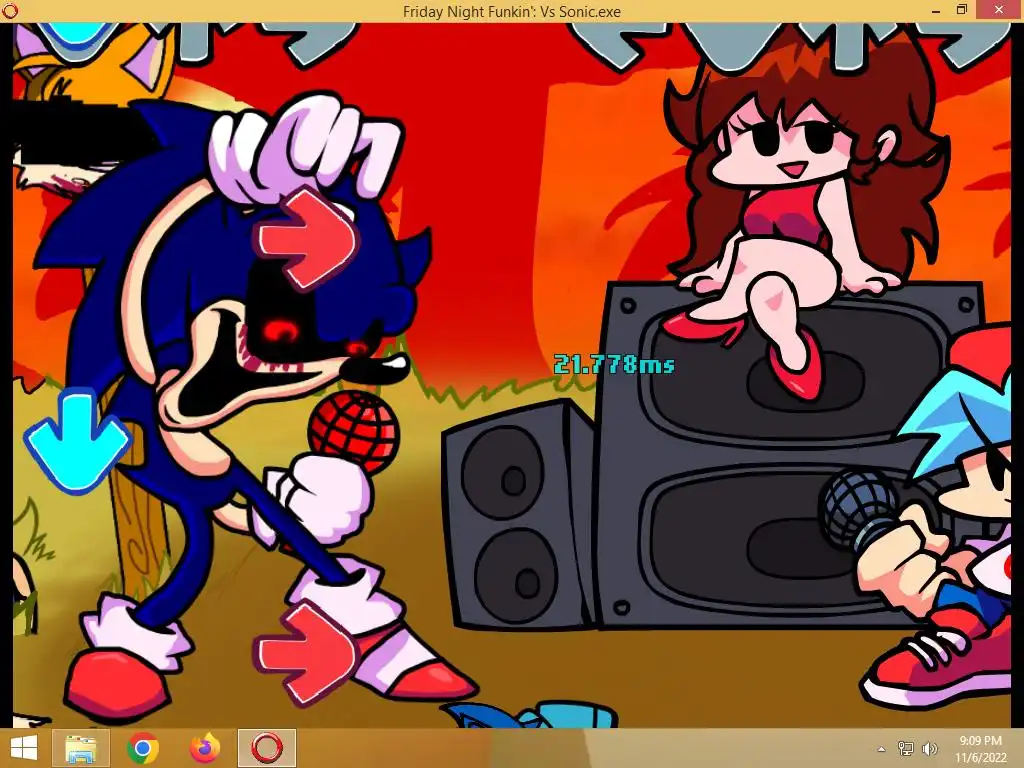Show hidden system tray icons

(882, 749)
